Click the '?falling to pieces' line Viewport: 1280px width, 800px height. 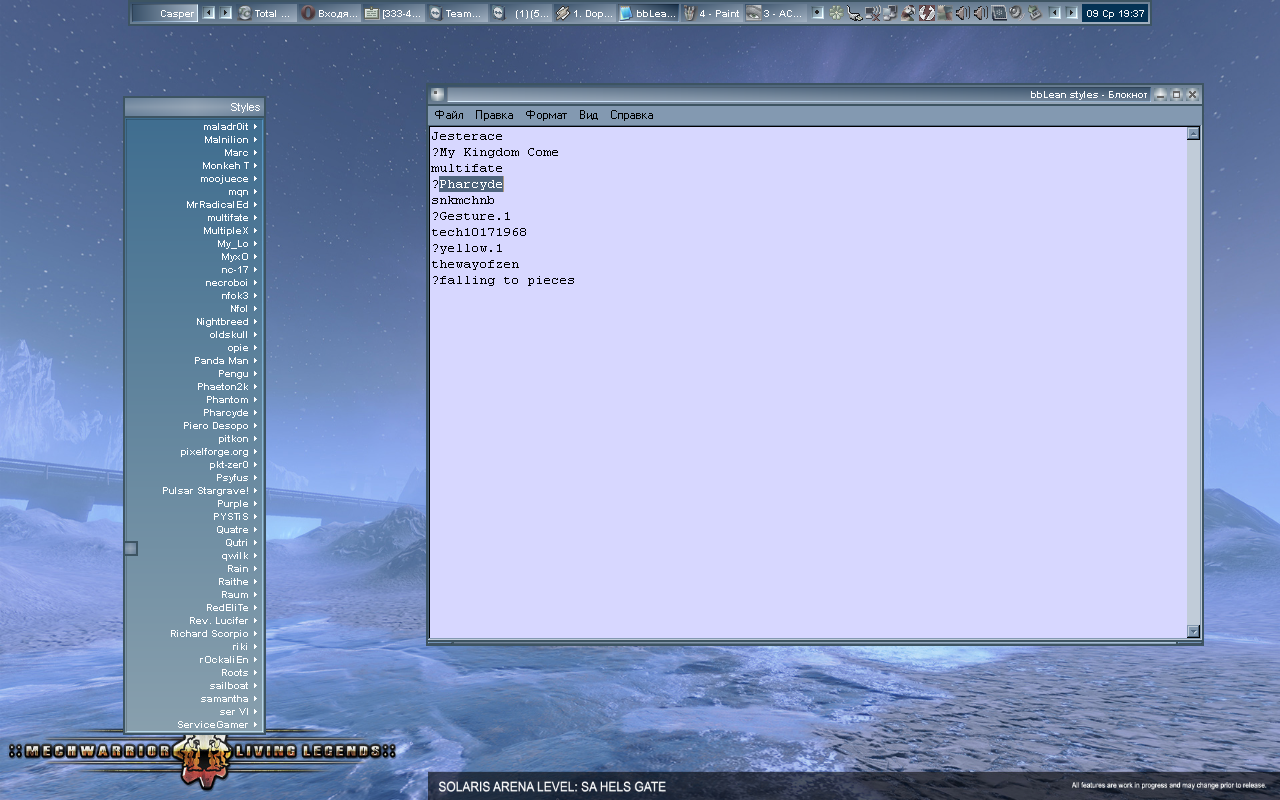click(x=503, y=280)
